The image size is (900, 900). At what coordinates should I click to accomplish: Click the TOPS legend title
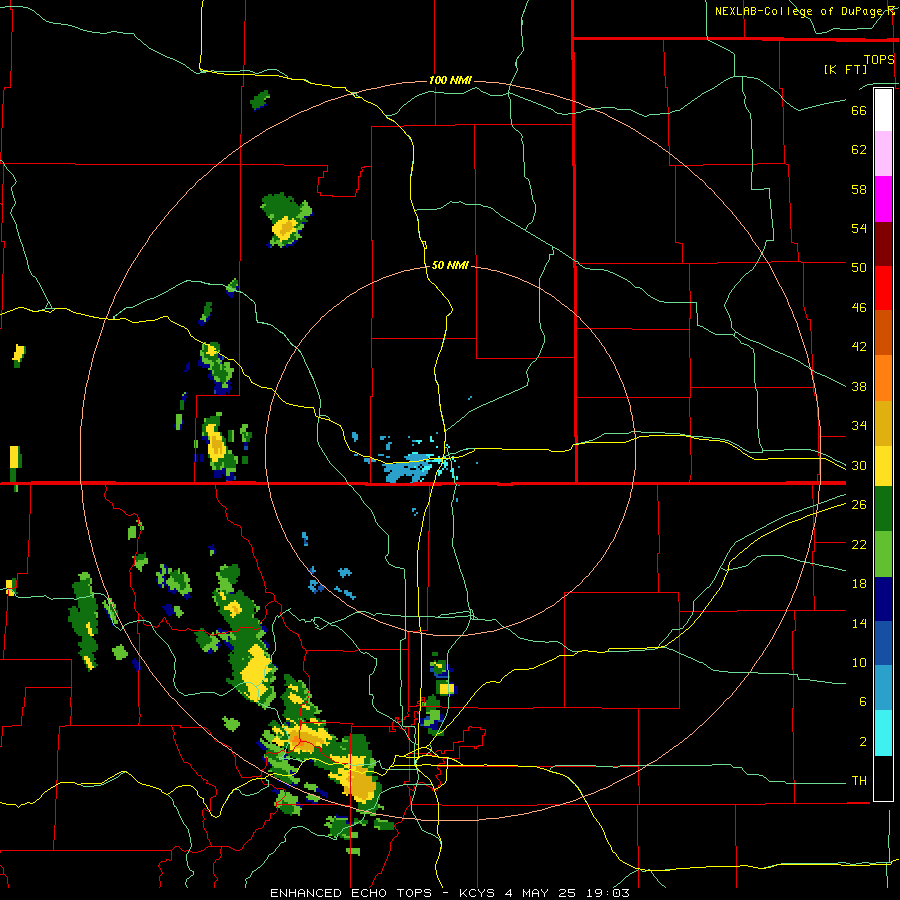pyautogui.click(x=879, y=60)
